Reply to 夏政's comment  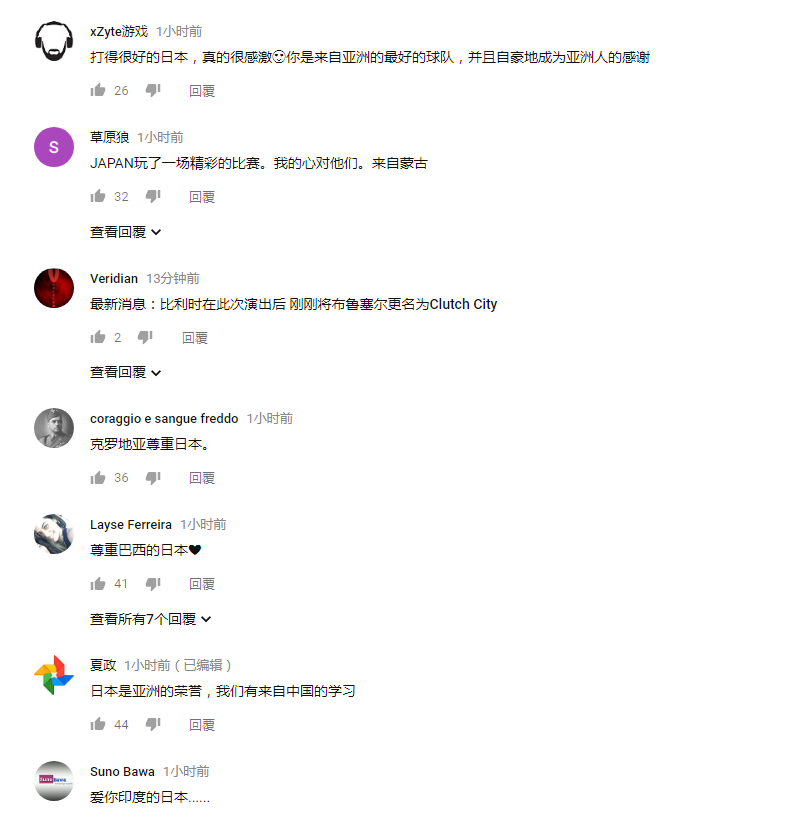click(202, 725)
